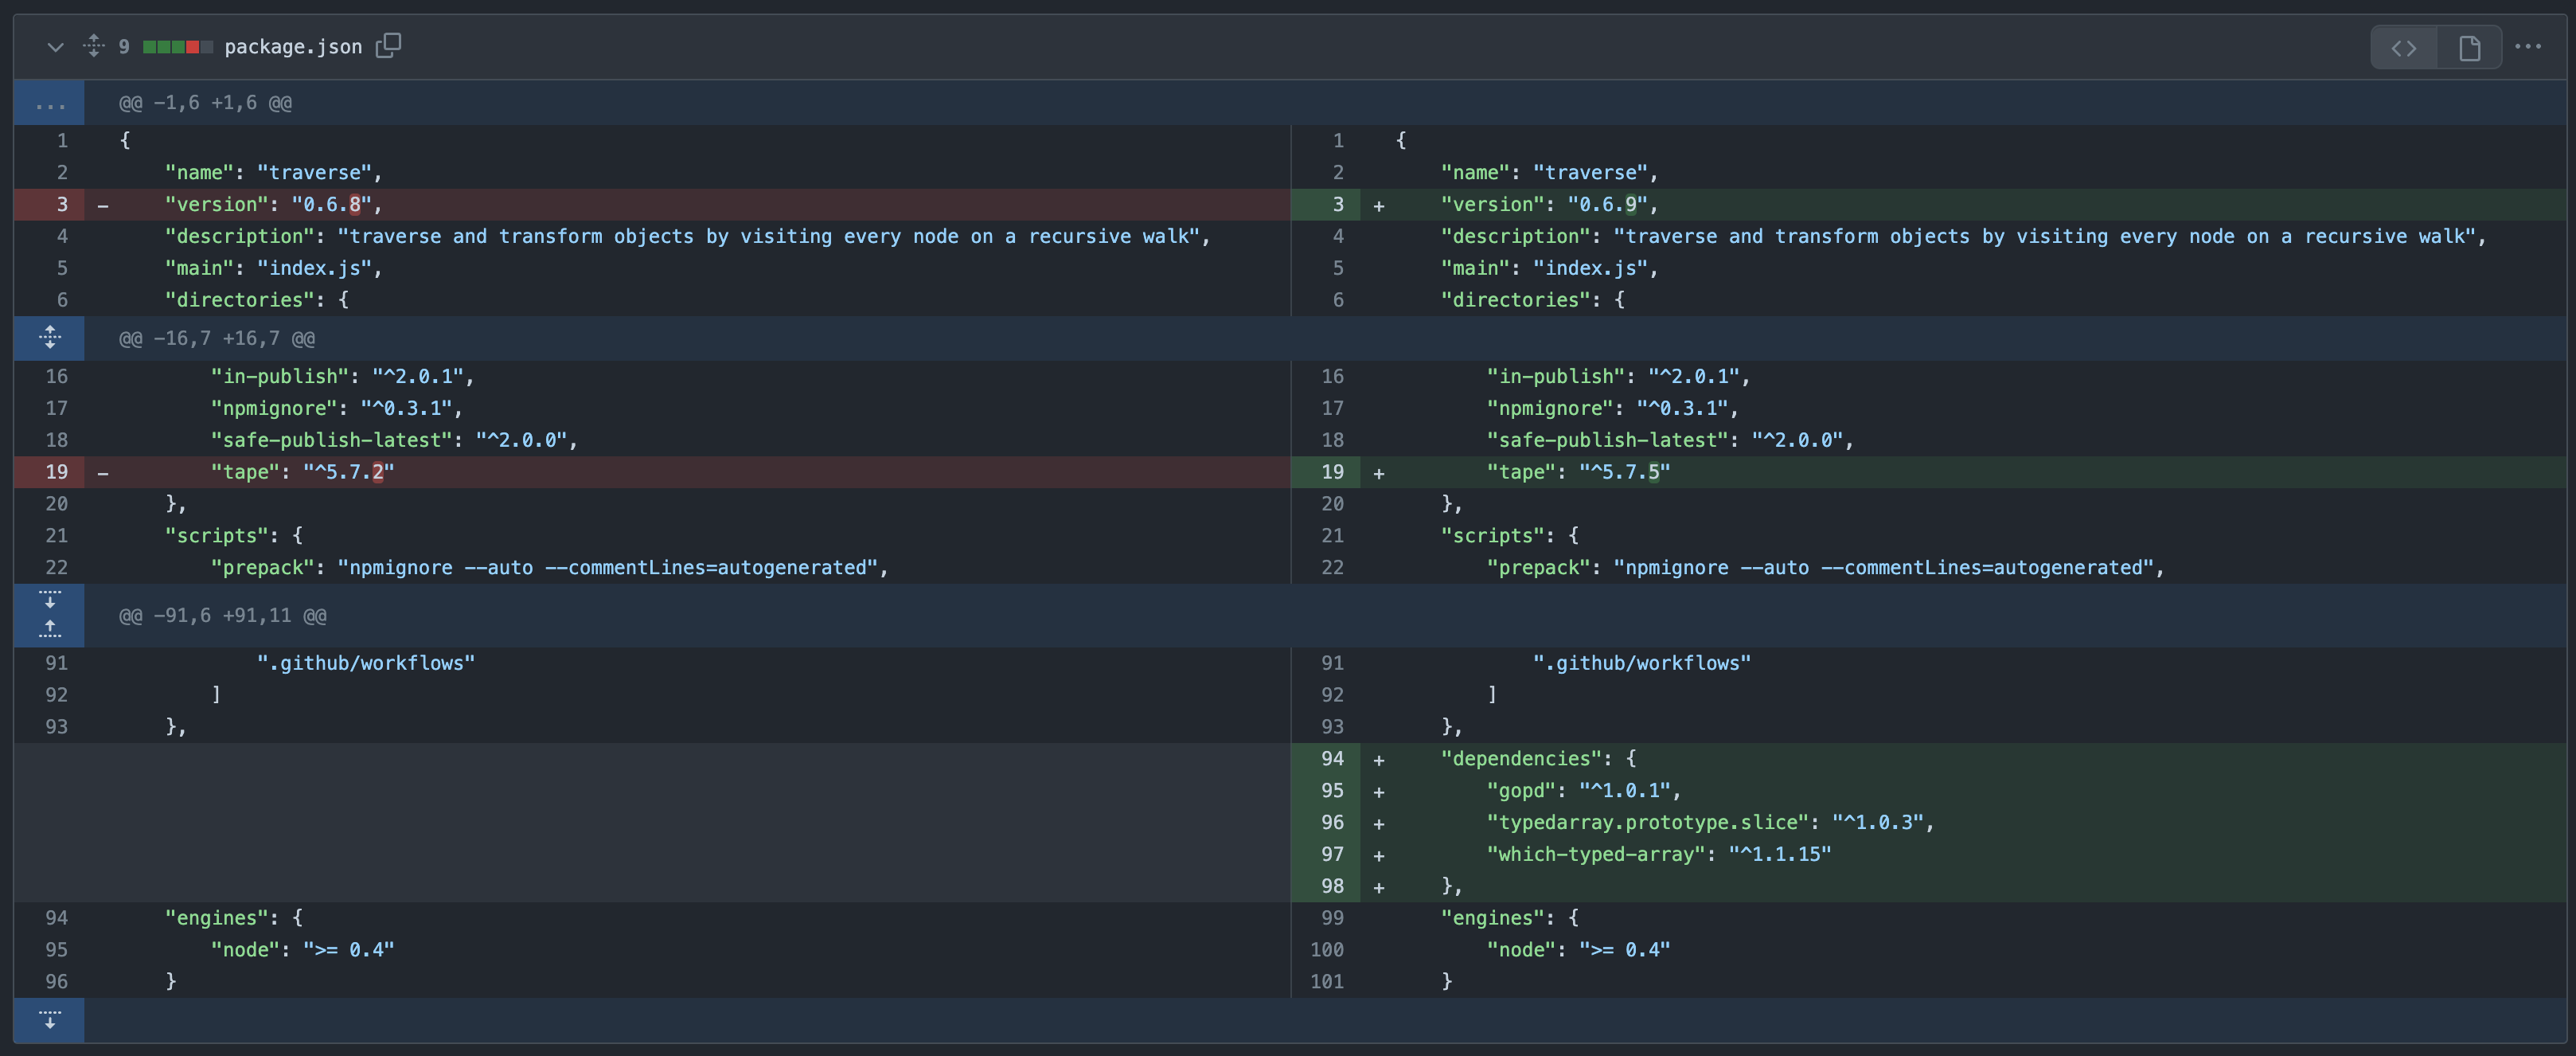Click the minus marker on removed tape line
The height and width of the screenshot is (1056, 2576).
tap(103, 473)
